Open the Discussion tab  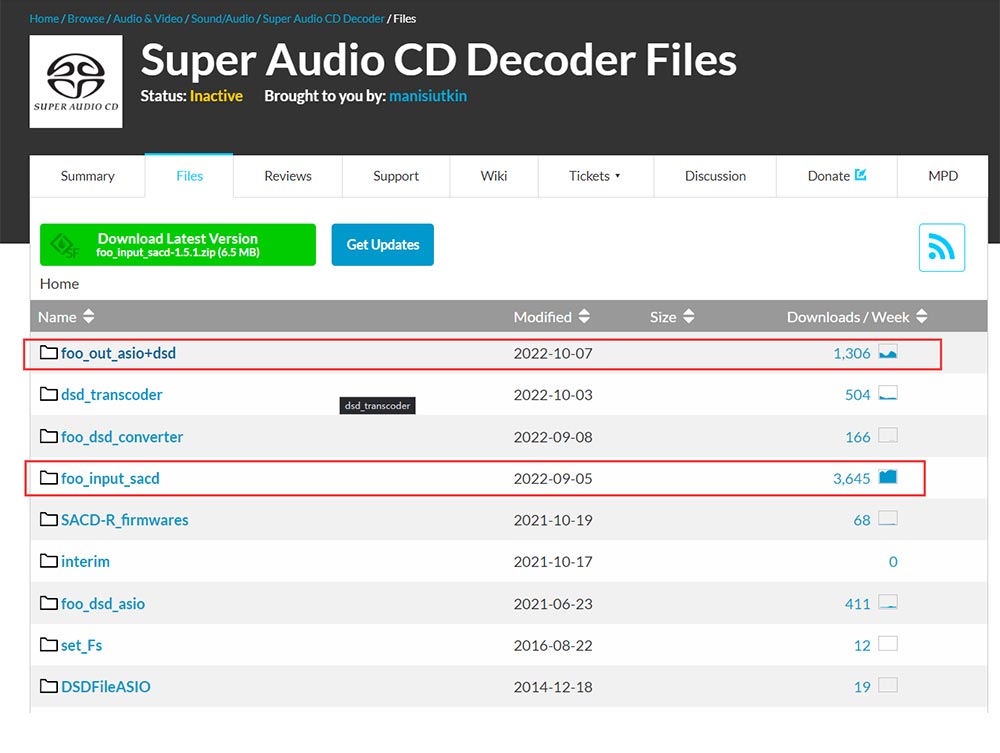click(x=715, y=176)
